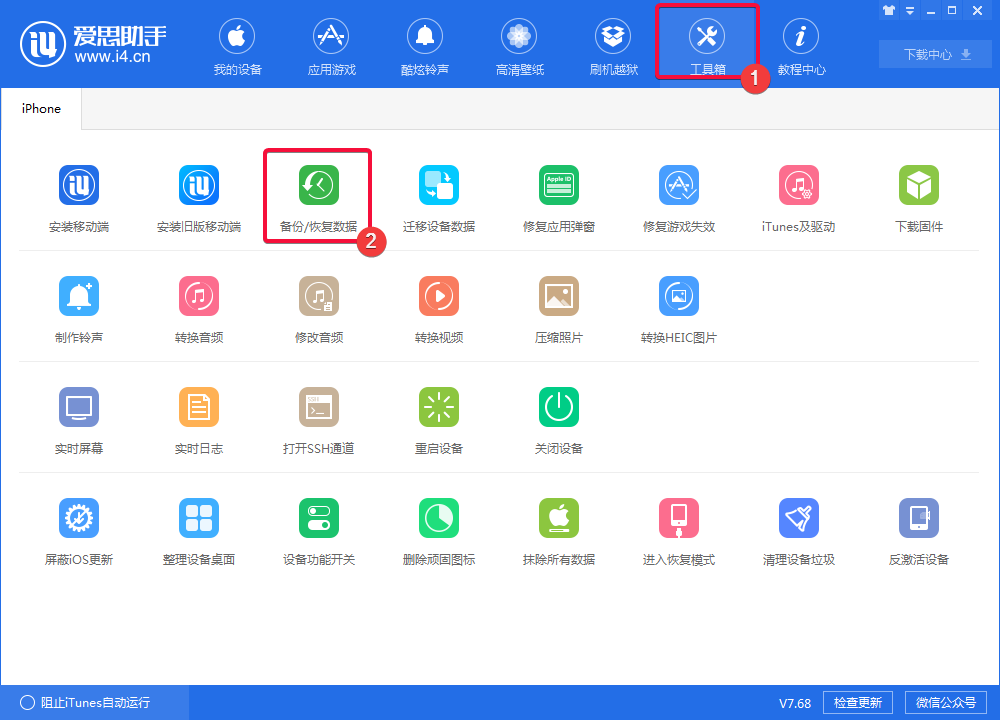The image size is (1000, 720).
Task: Open 屏蔽iOS更新 to block iOS updates
Action: (79, 528)
